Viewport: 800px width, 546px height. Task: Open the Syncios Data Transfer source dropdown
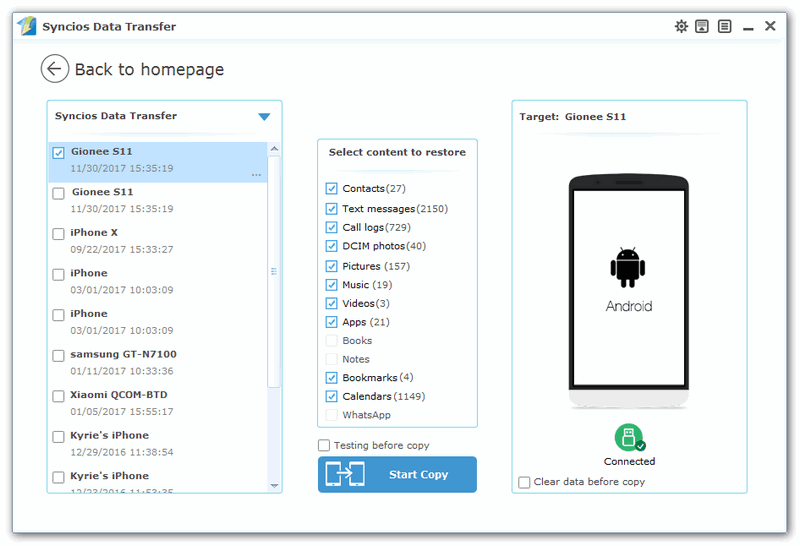[264, 117]
